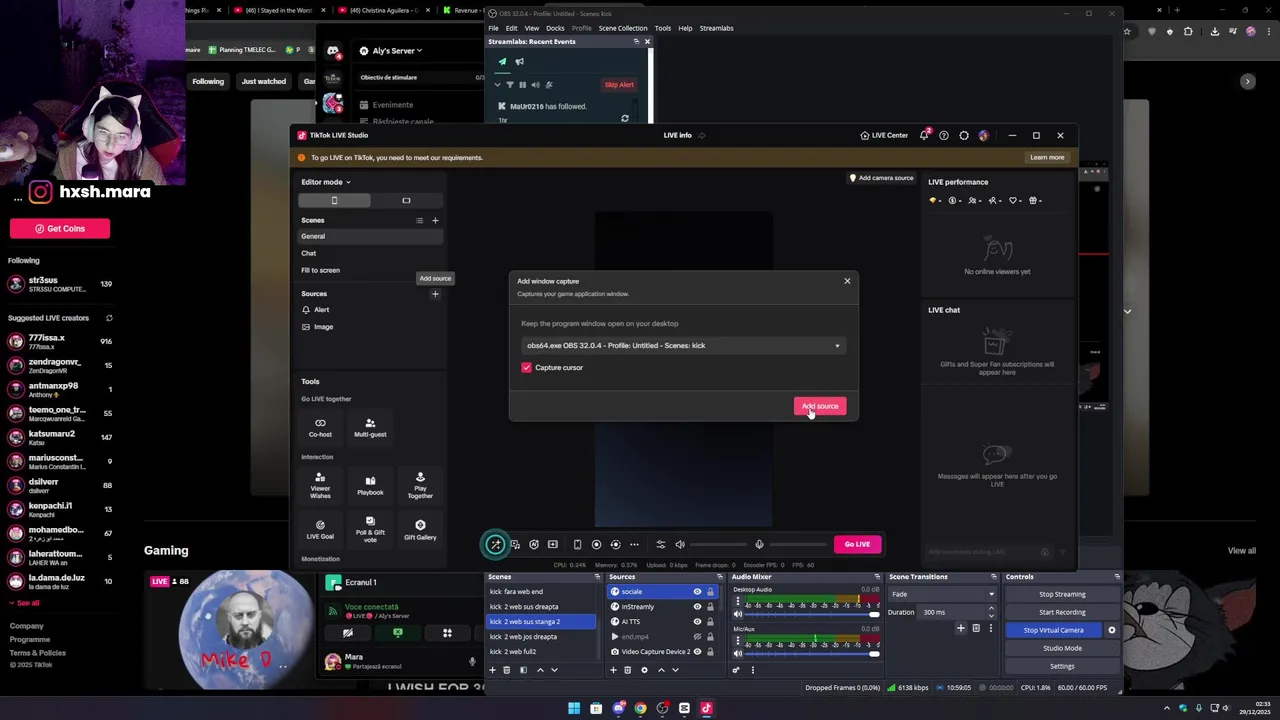
Task: Click trash icon under OBS Sources list
Action: (x=627, y=670)
